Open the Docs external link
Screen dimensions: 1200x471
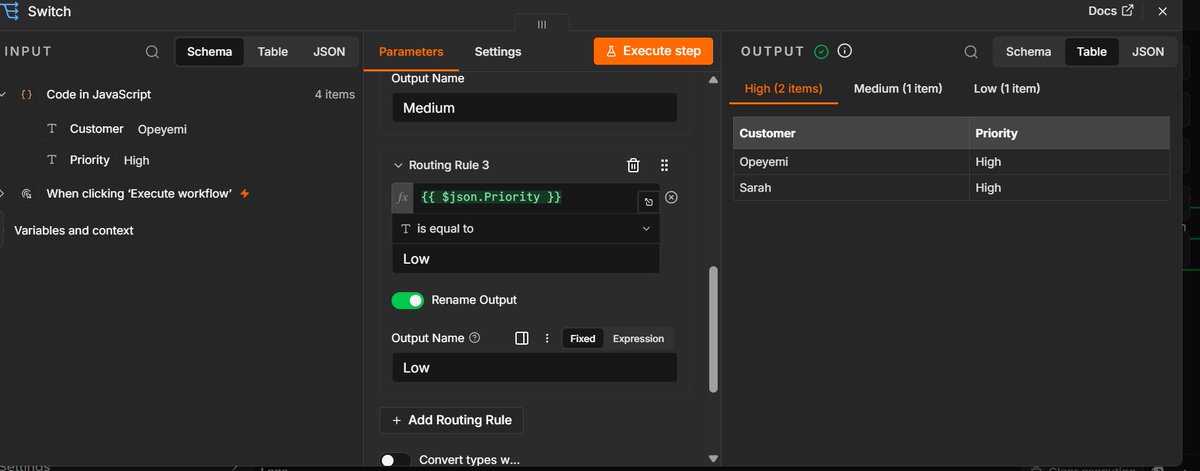[1110, 11]
